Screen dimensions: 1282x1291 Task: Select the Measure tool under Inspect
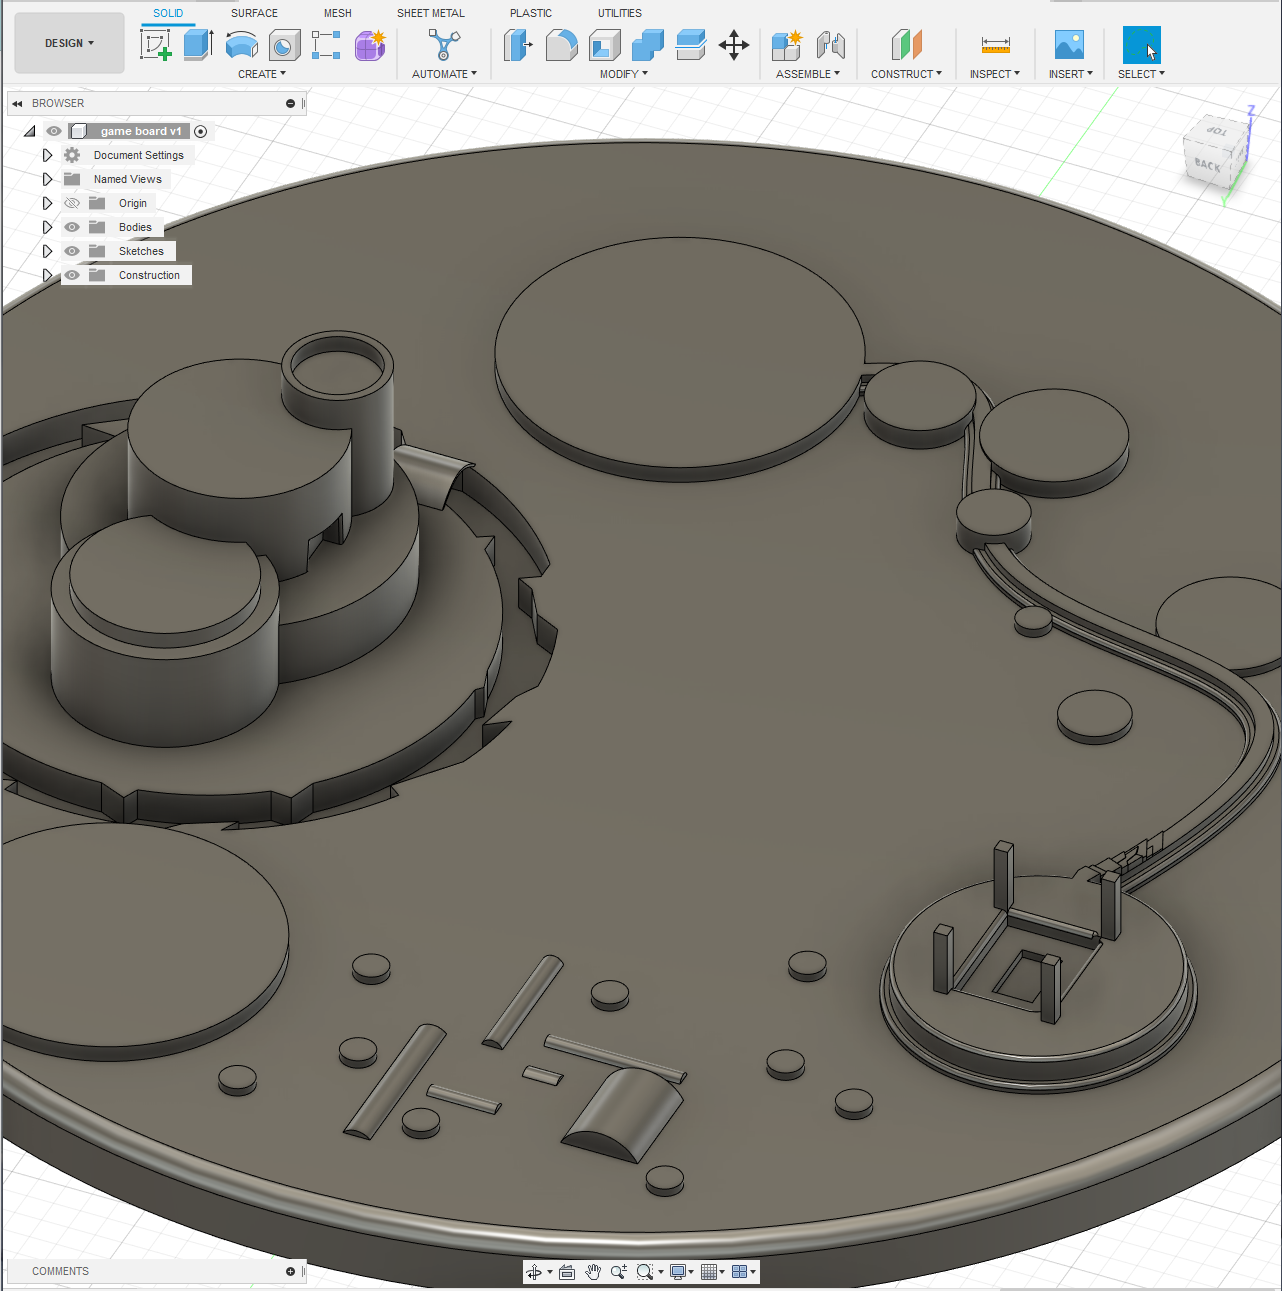click(994, 45)
